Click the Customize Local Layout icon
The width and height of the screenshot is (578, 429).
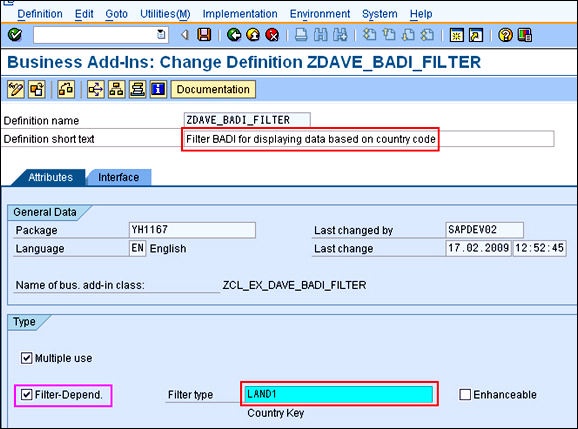525,35
